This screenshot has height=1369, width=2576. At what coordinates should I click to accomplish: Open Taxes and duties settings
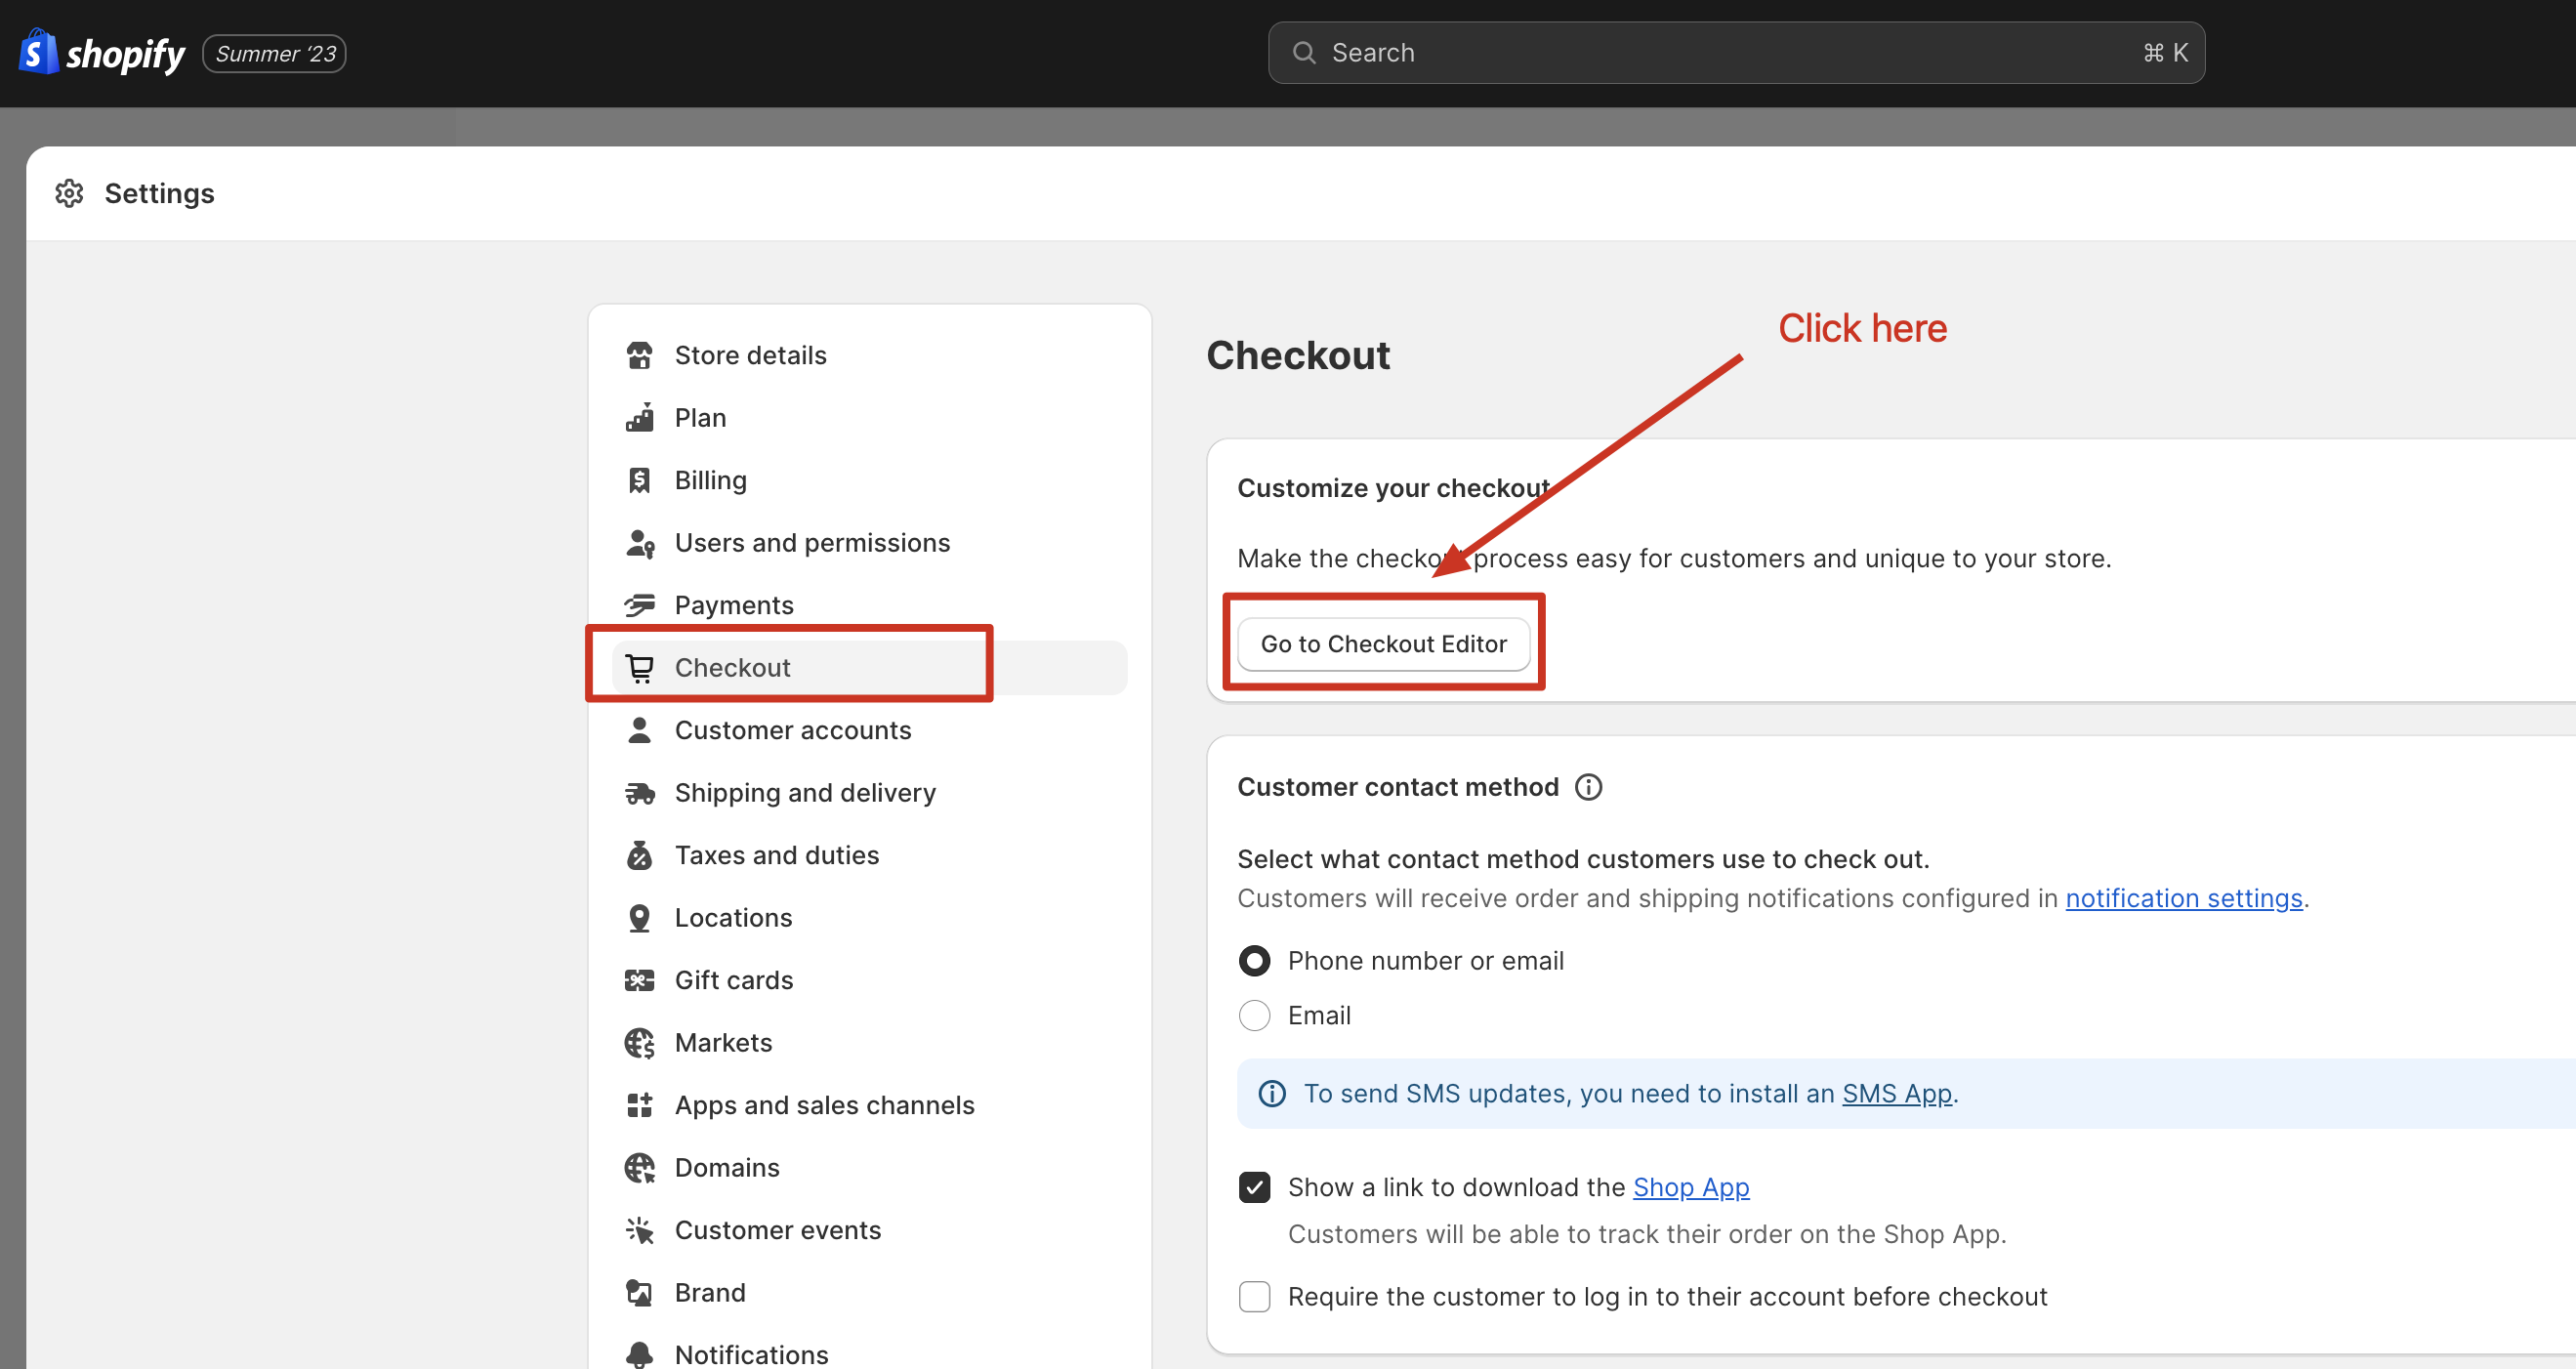click(776, 855)
